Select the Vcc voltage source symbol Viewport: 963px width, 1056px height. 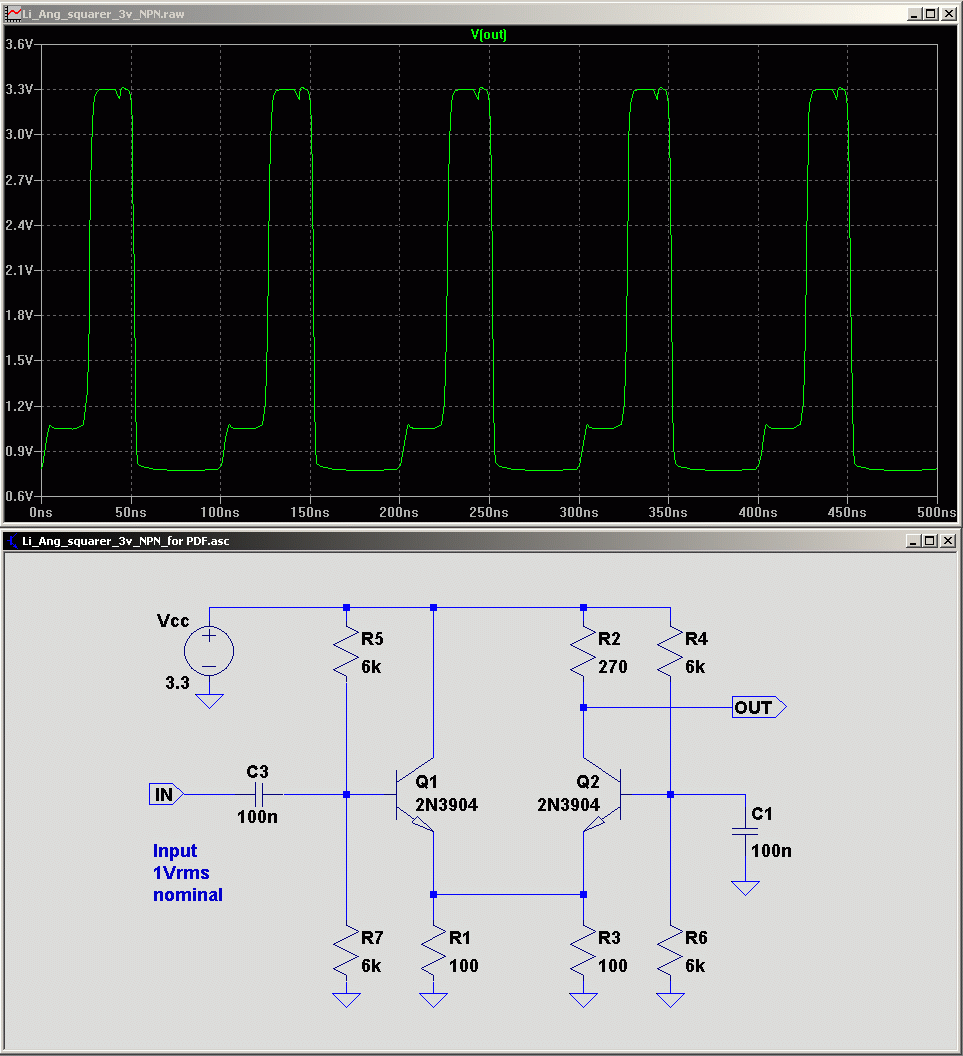(x=209, y=651)
